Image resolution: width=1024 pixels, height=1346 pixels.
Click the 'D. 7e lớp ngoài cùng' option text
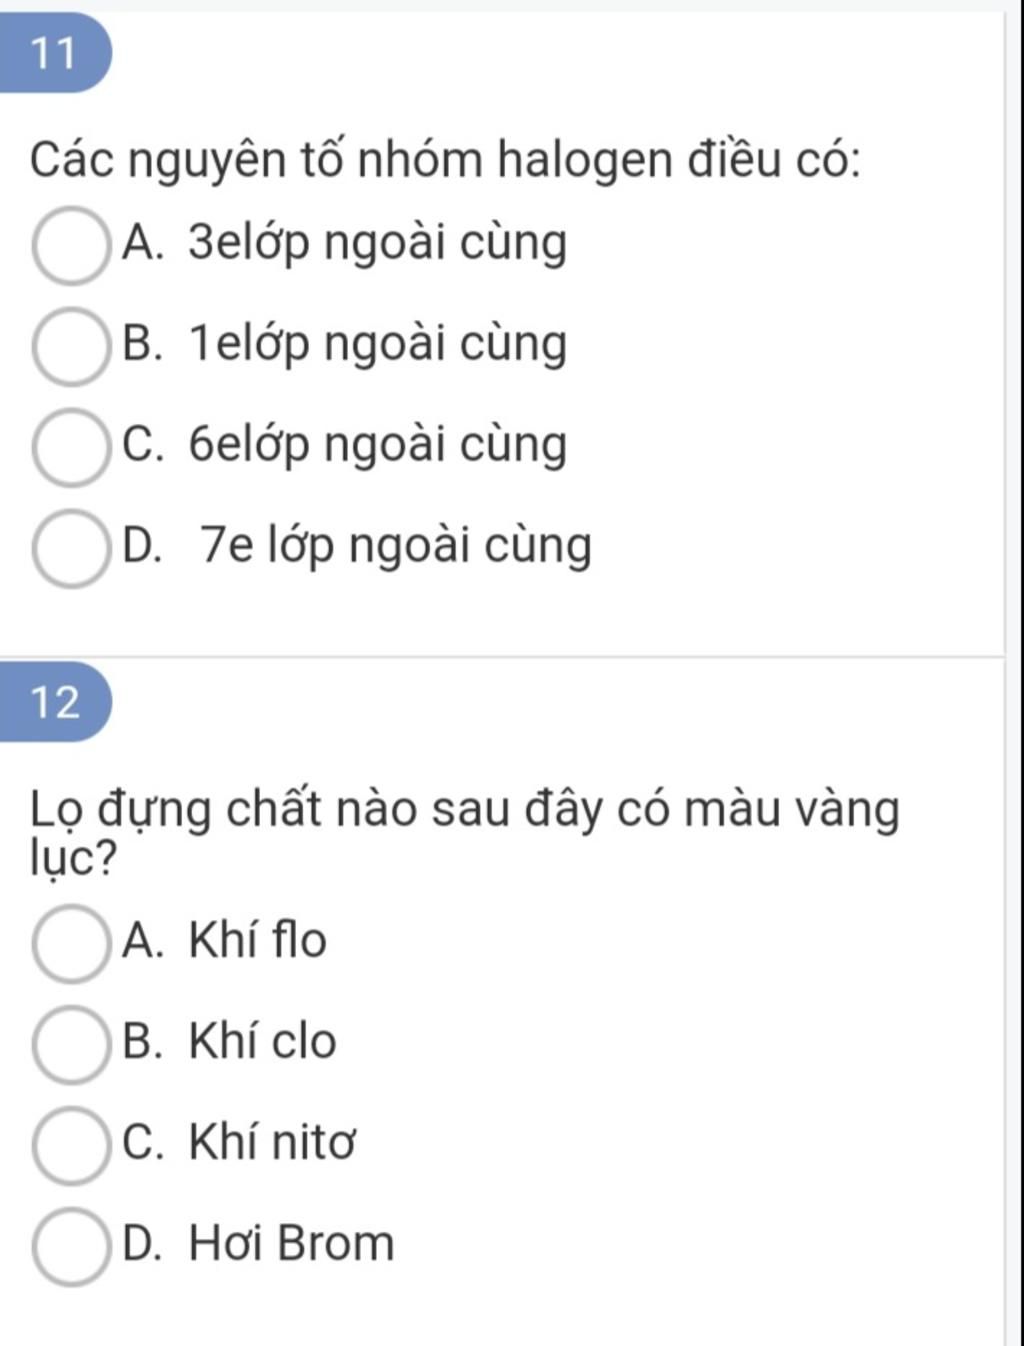click(x=357, y=547)
